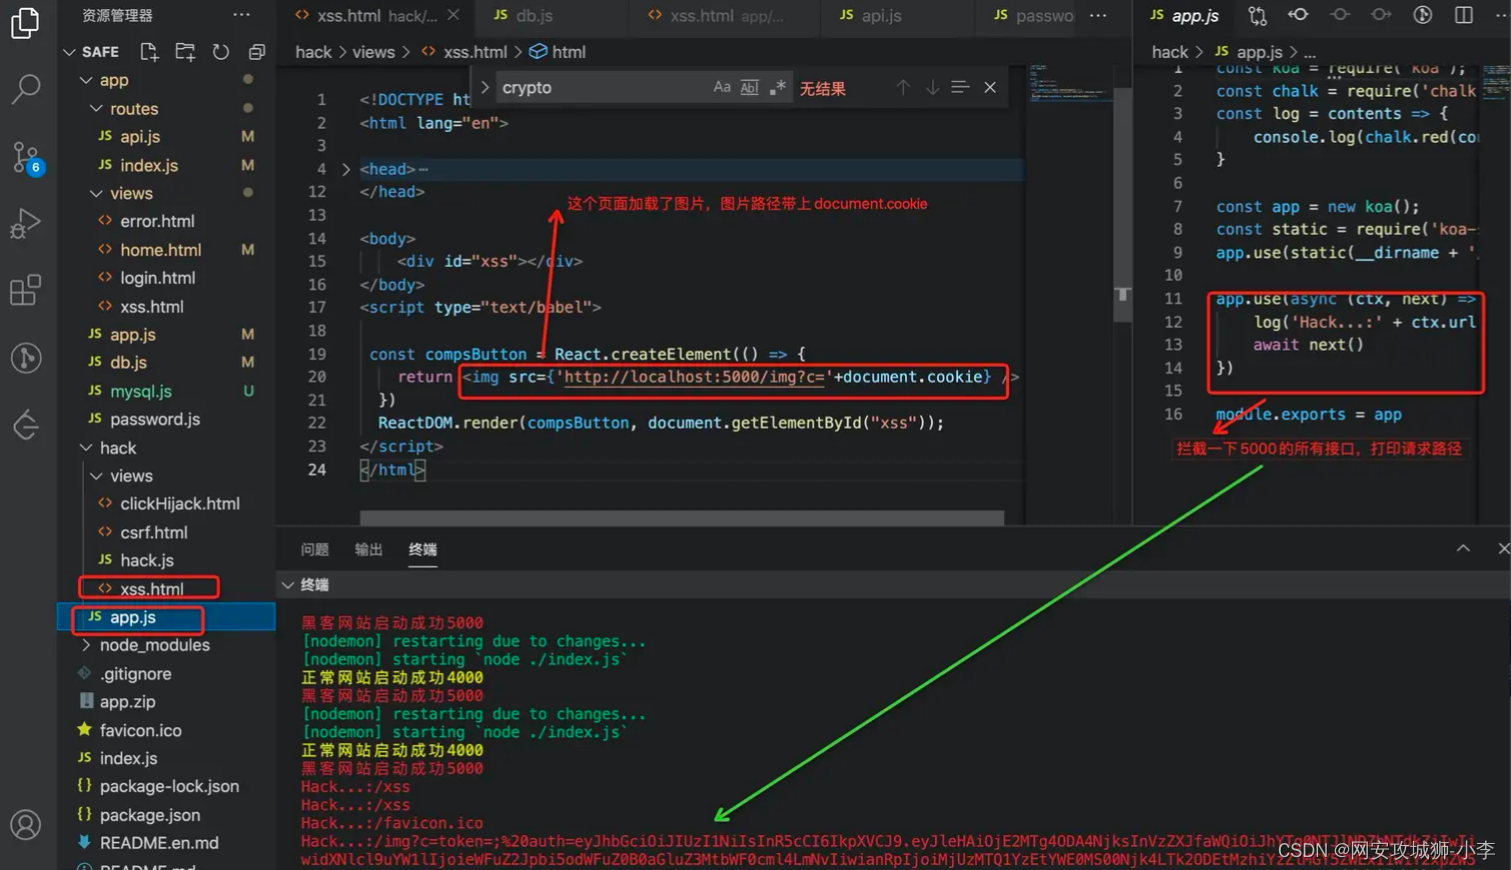This screenshot has width=1511, height=870.
Task: Open home.html in the file tree
Action: [x=160, y=250]
